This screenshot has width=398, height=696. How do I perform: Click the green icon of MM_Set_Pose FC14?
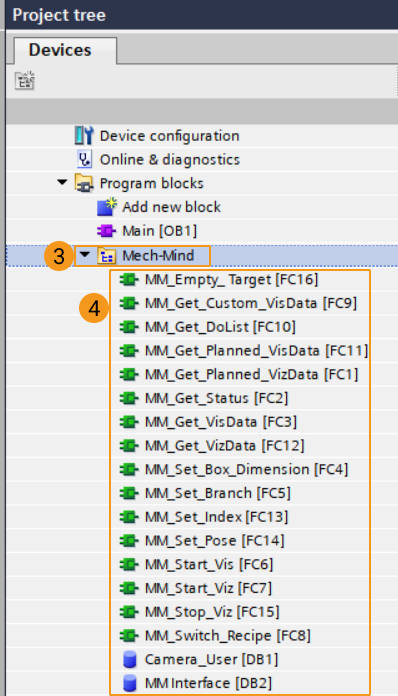point(129,541)
